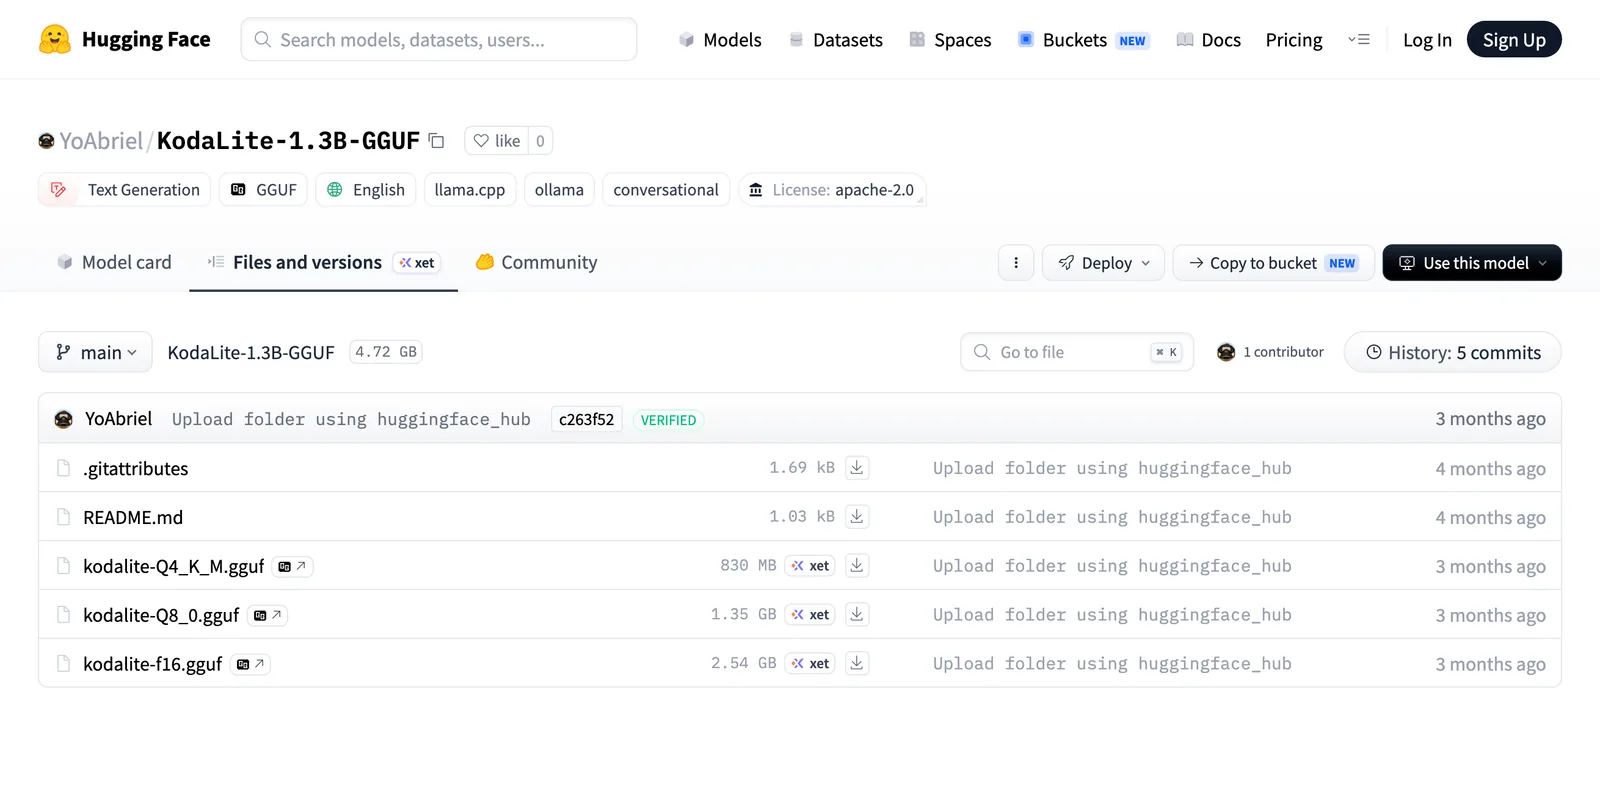Image resolution: width=1600 pixels, height=794 pixels.
Task: Click the English language tag
Action: (365, 190)
